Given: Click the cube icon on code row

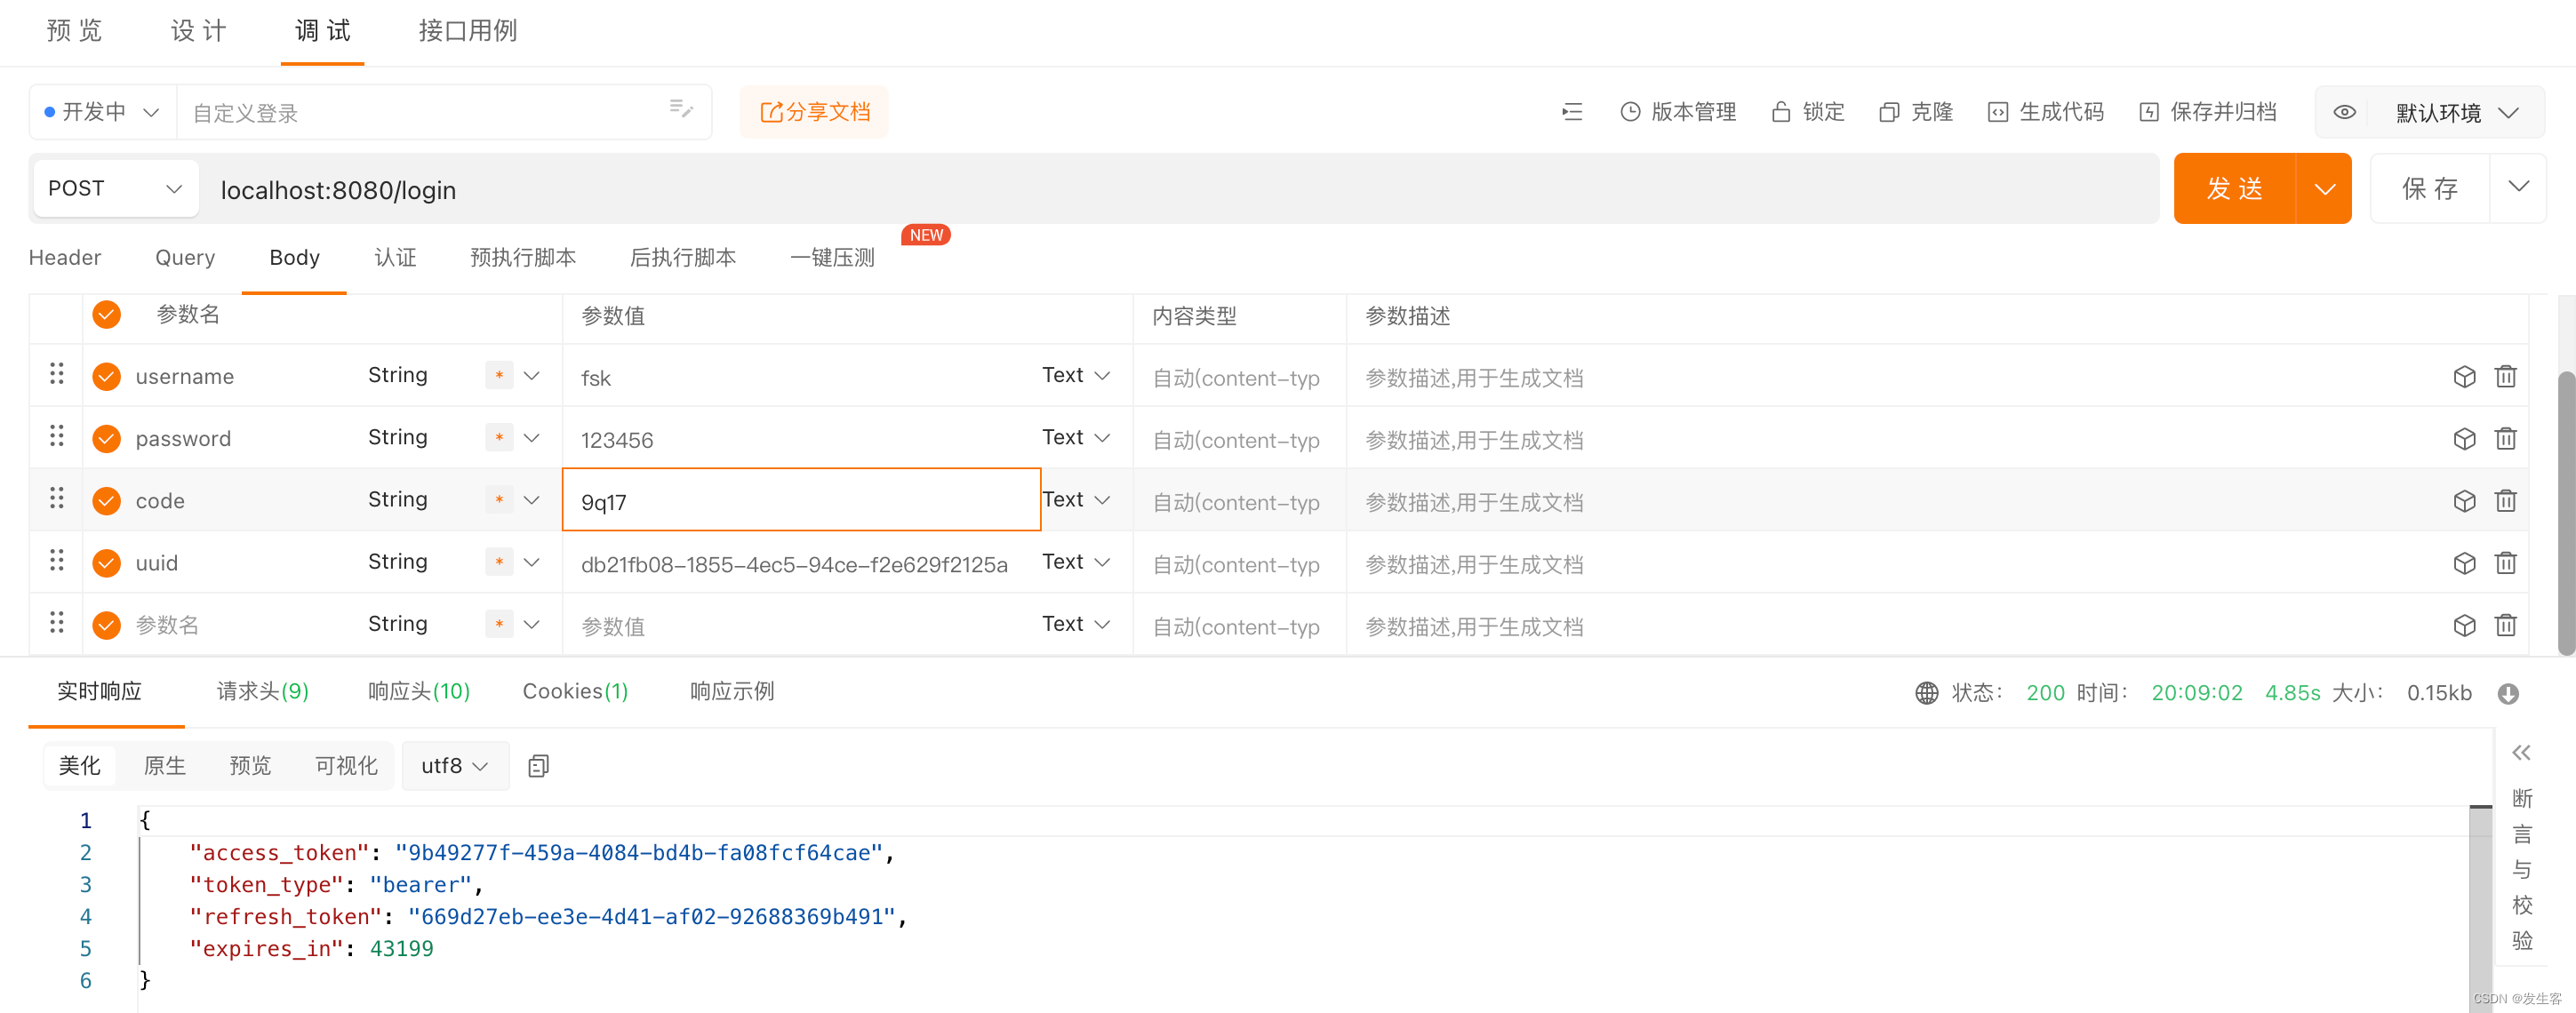Looking at the screenshot, I should pos(2464,500).
